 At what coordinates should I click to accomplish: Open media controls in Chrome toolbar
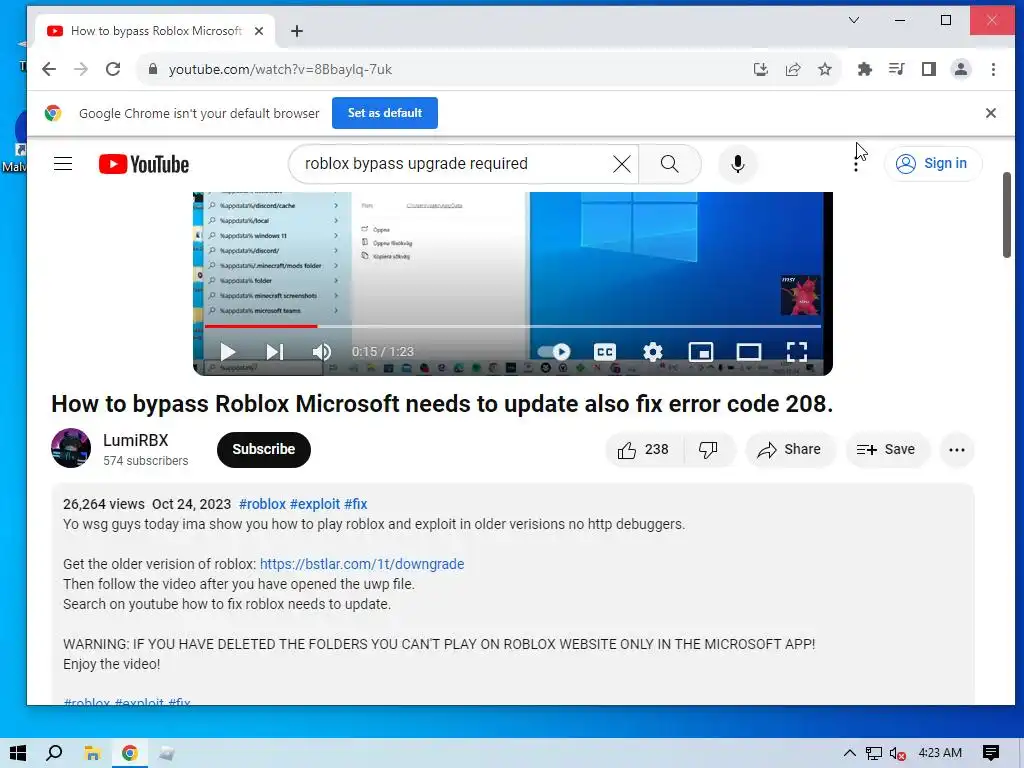(x=897, y=69)
